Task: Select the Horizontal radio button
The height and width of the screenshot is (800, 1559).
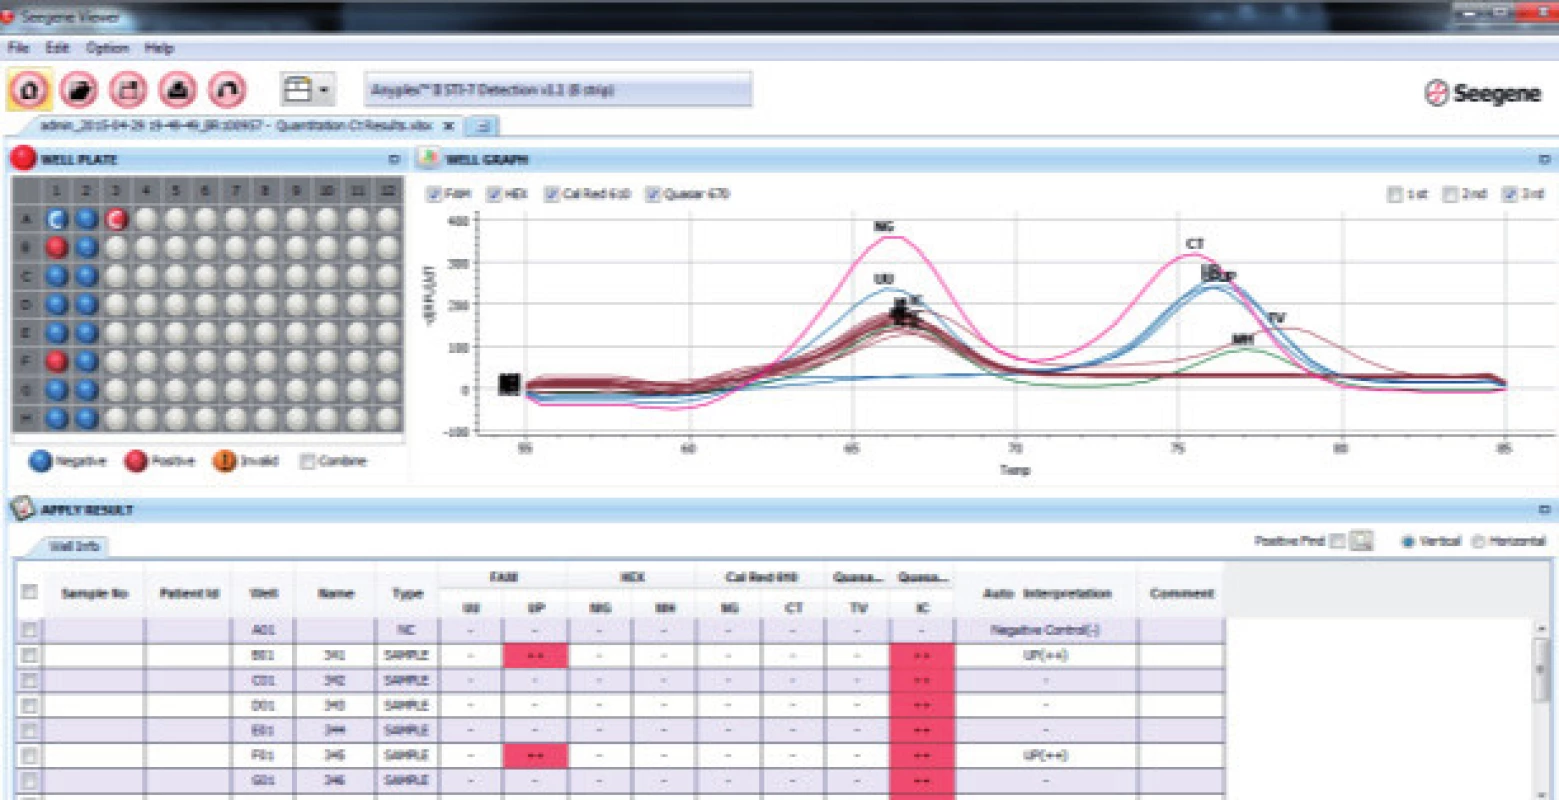Action: click(1480, 541)
